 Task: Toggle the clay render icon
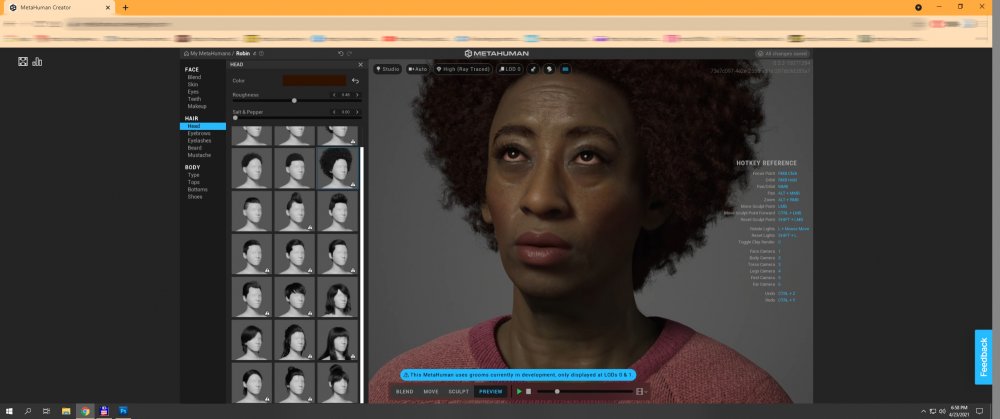pos(548,69)
